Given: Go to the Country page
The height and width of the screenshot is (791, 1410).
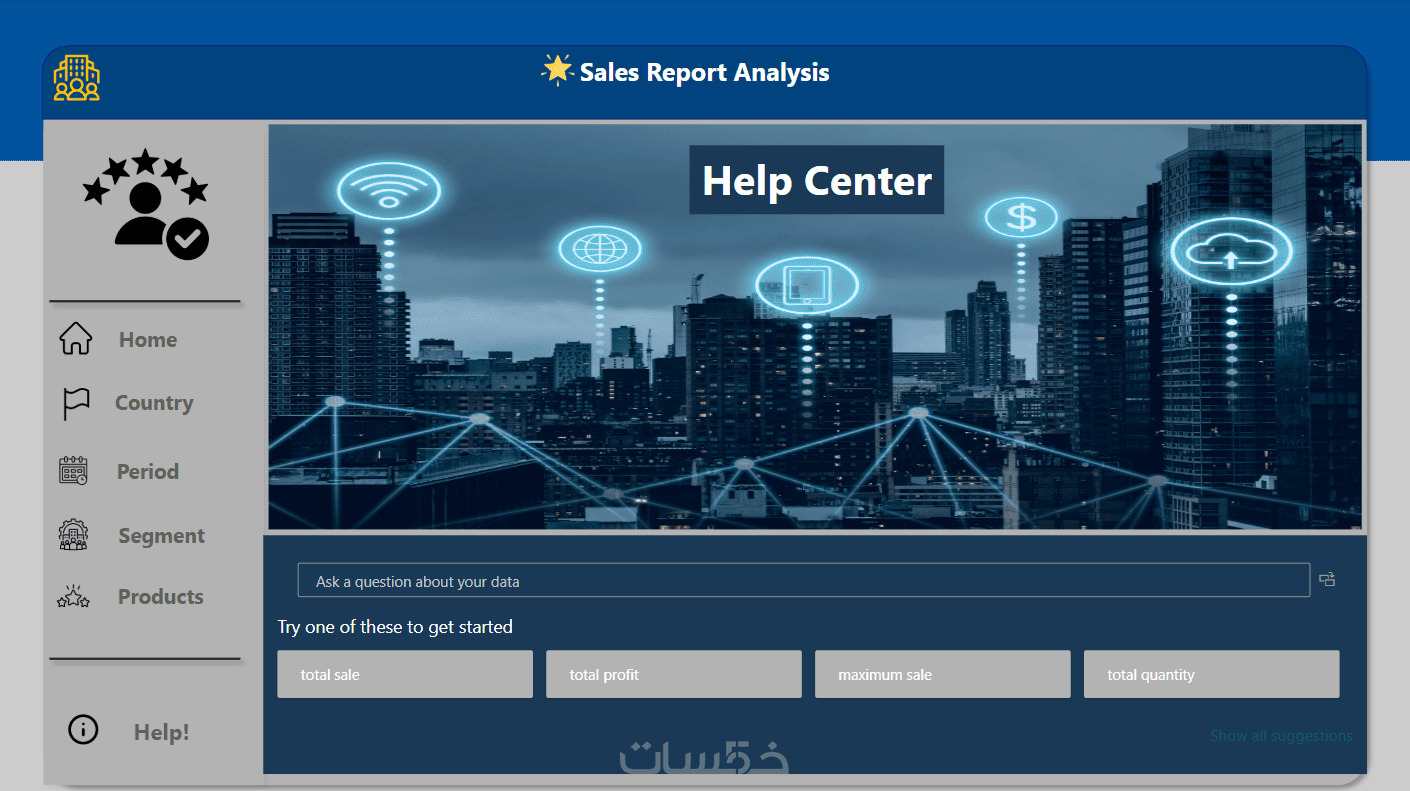Looking at the screenshot, I should (154, 403).
